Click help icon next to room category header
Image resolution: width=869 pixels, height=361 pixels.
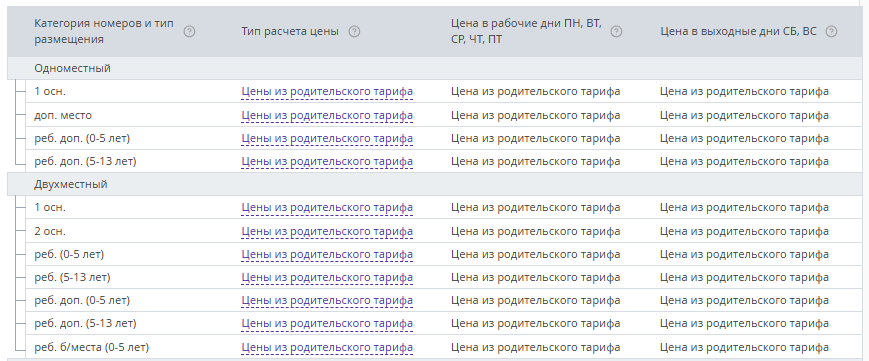(x=190, y=32)
